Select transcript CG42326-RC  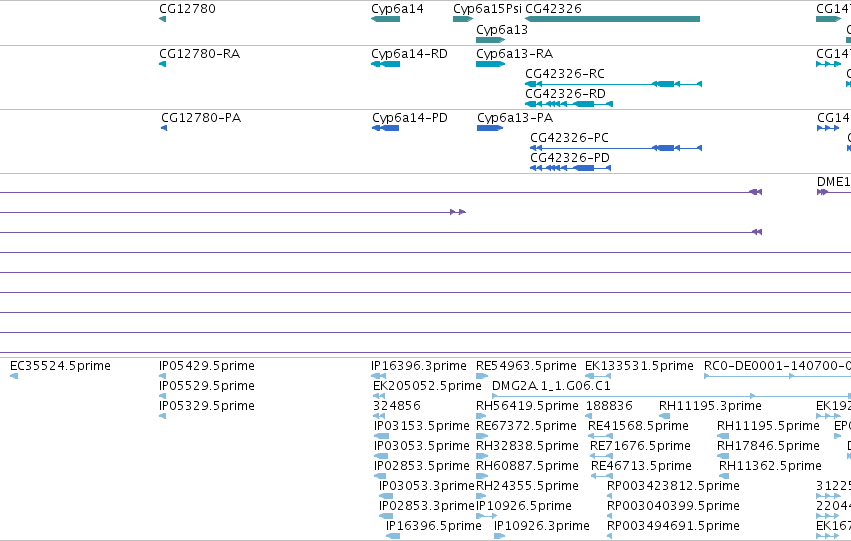point(564,74)
